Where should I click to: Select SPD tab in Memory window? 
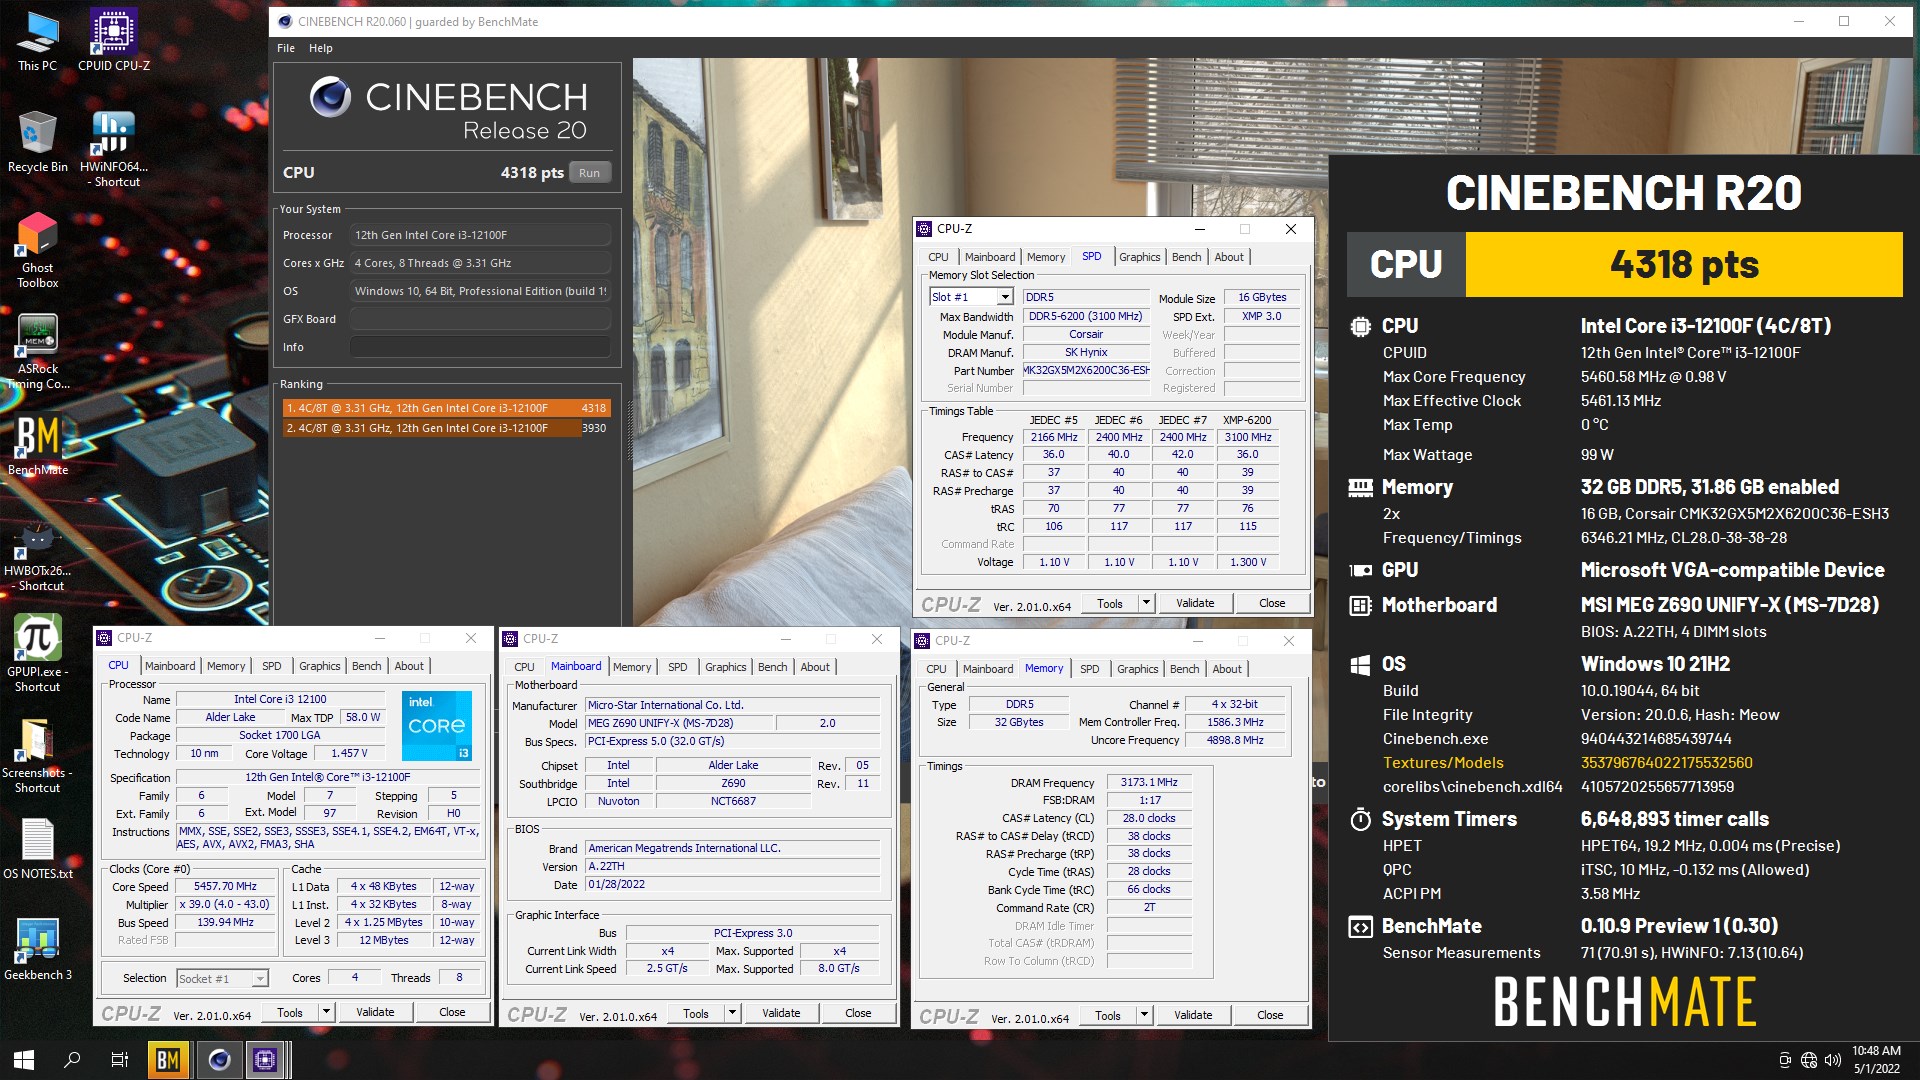point(1090,669)
